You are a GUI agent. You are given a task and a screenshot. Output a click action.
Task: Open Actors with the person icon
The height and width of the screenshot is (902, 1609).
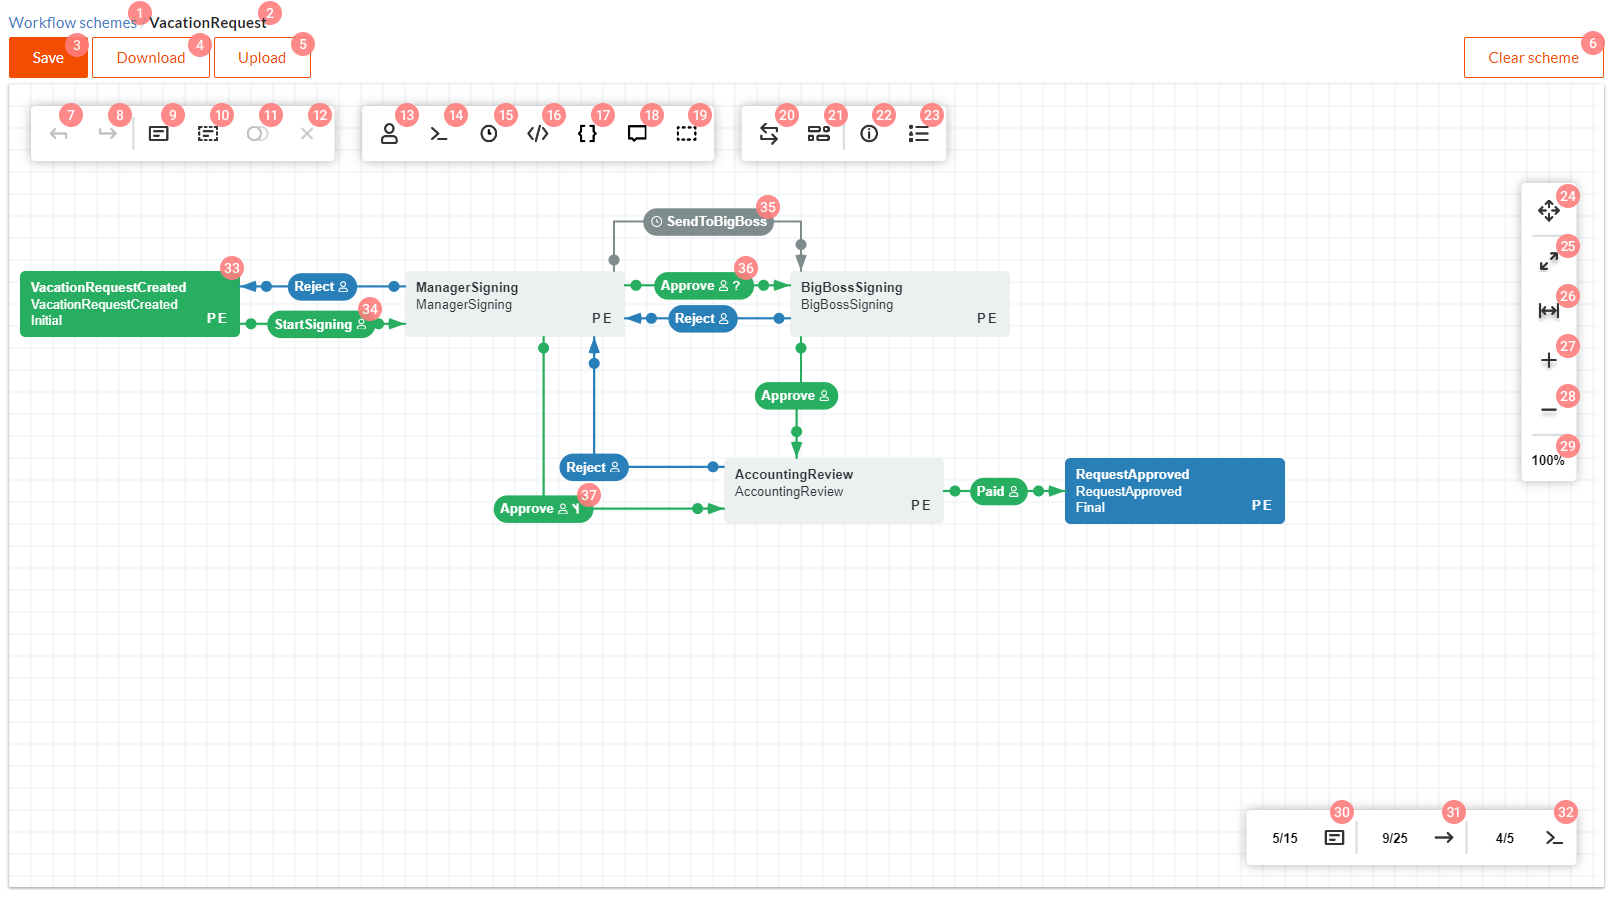pos(390,134)
